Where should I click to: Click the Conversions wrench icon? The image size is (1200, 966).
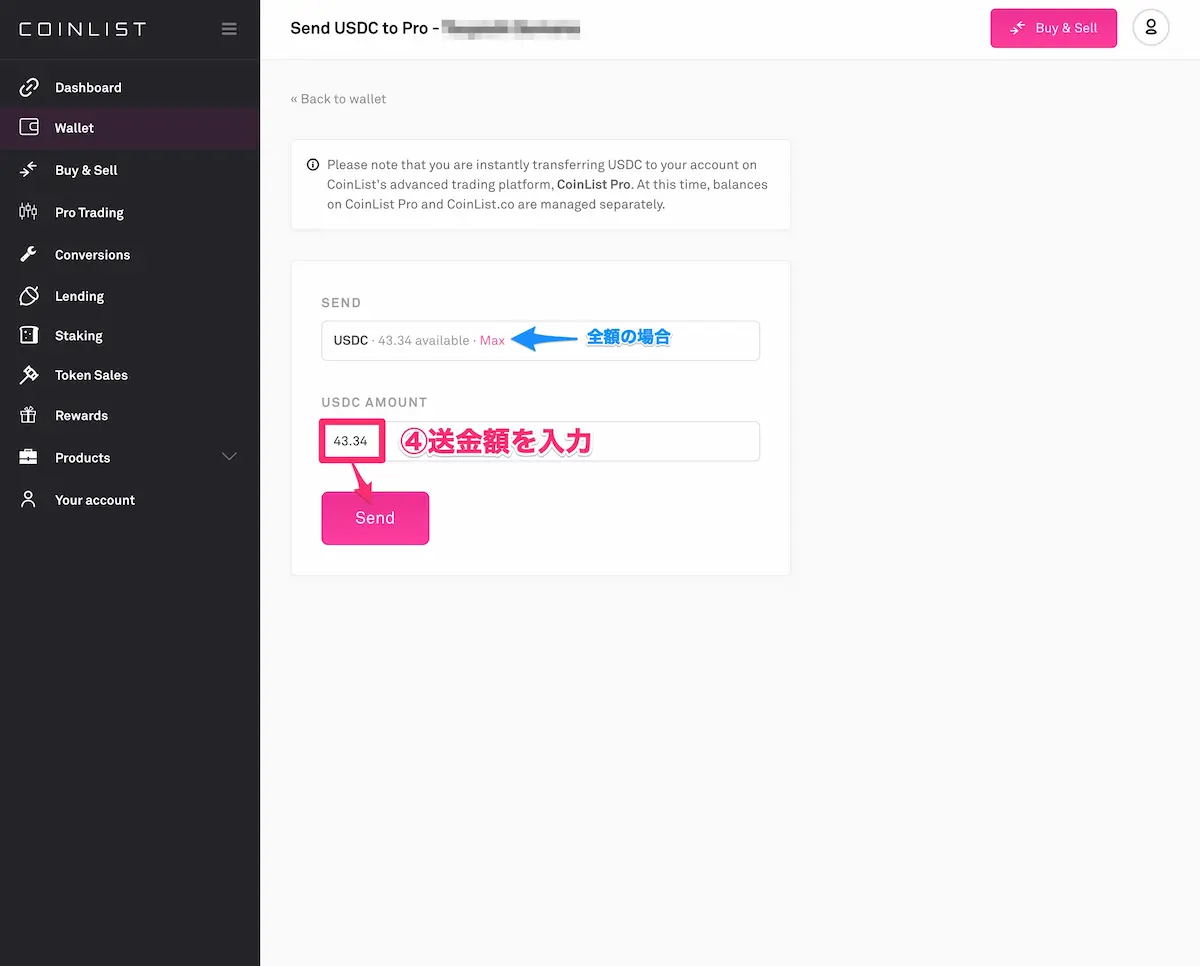(x=29, y=254)
